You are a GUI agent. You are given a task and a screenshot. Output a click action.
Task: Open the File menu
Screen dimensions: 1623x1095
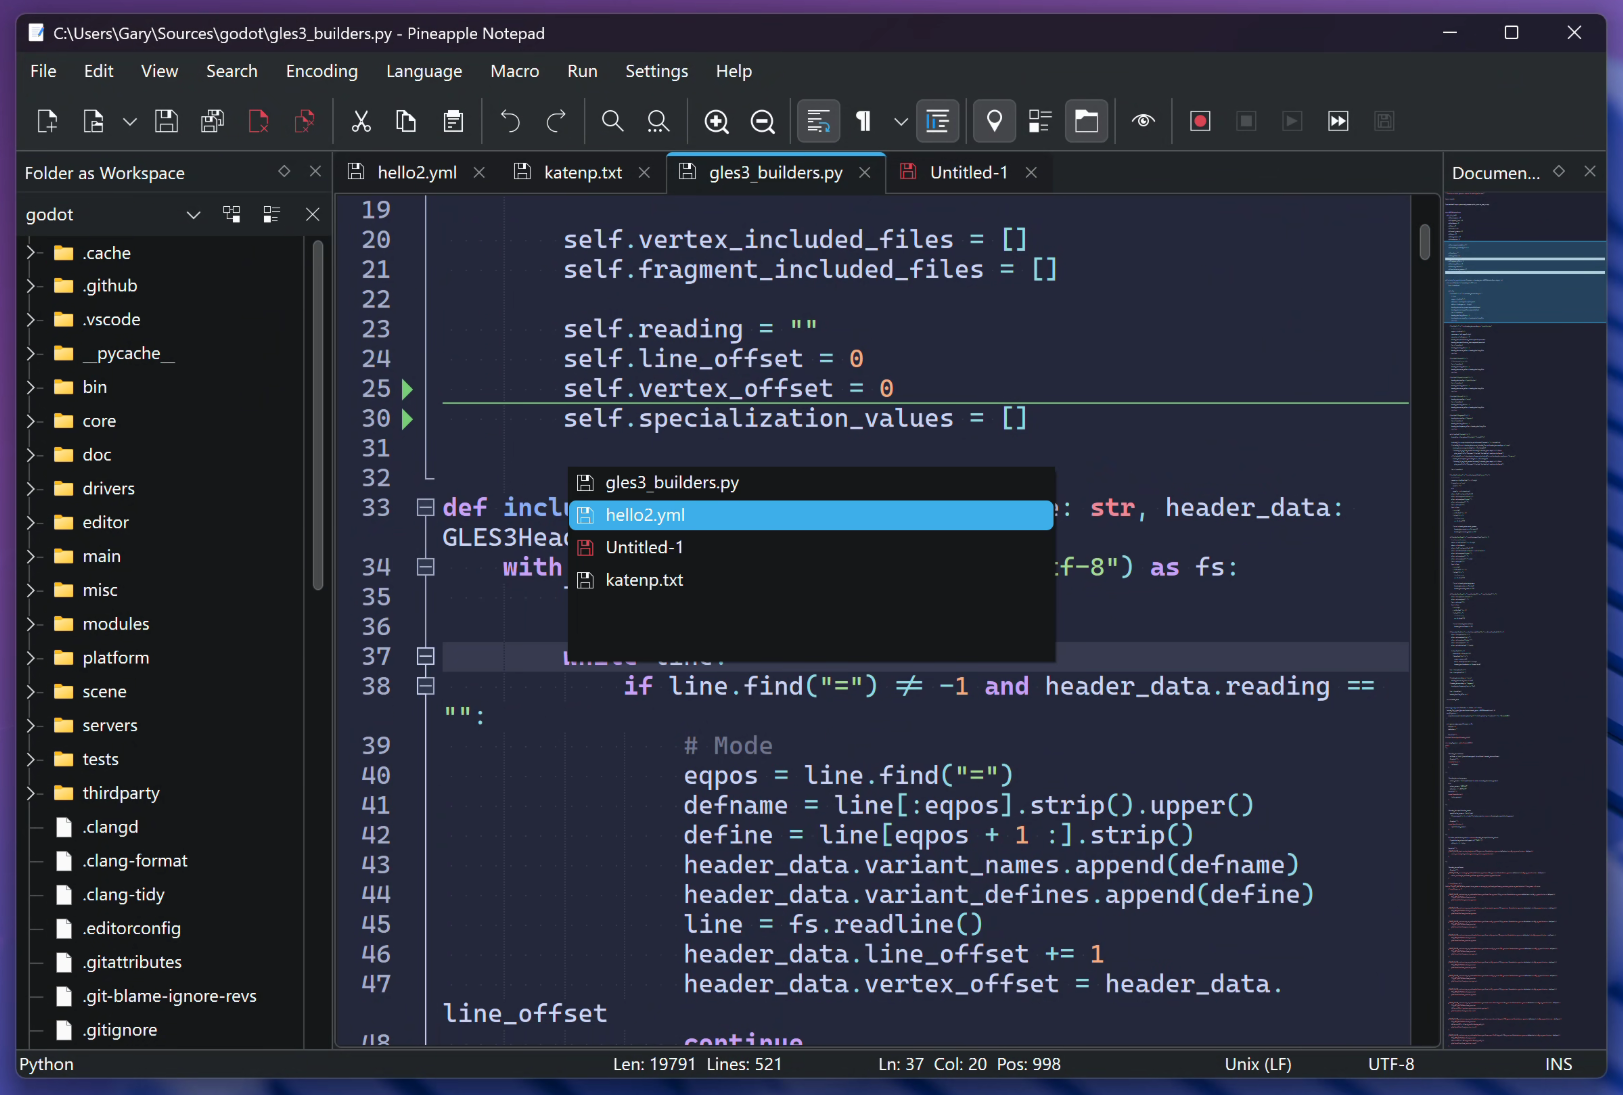tap(43, 71)
